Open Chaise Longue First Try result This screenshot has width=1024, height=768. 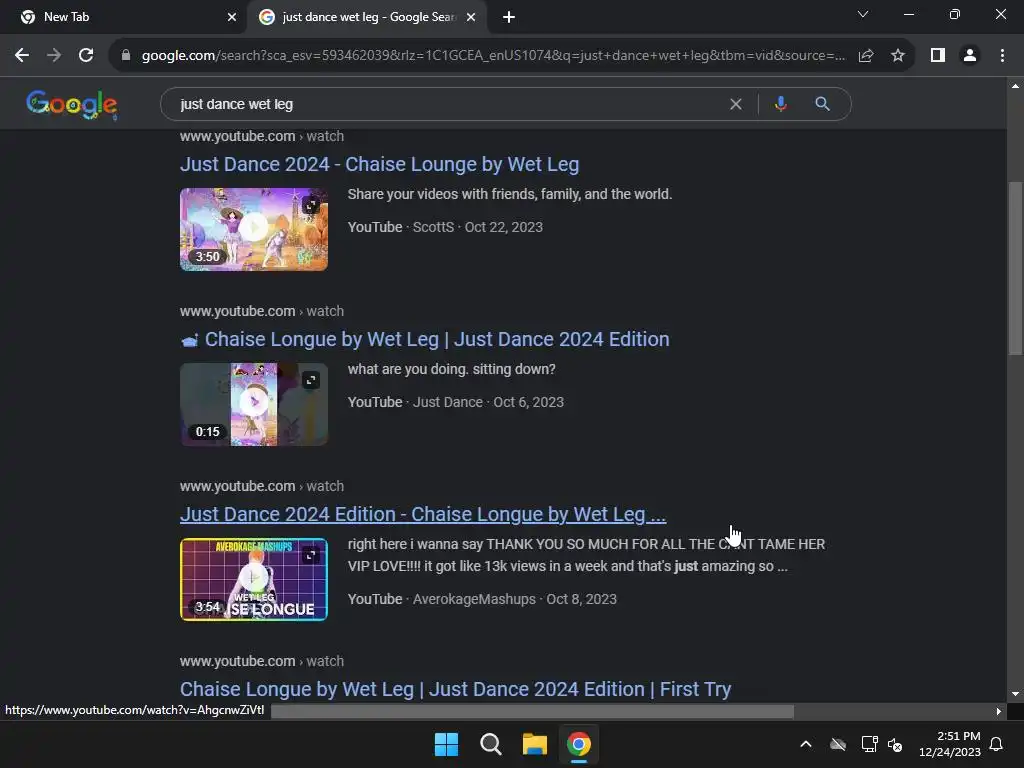pyautogui.click(x=456, y=689)
